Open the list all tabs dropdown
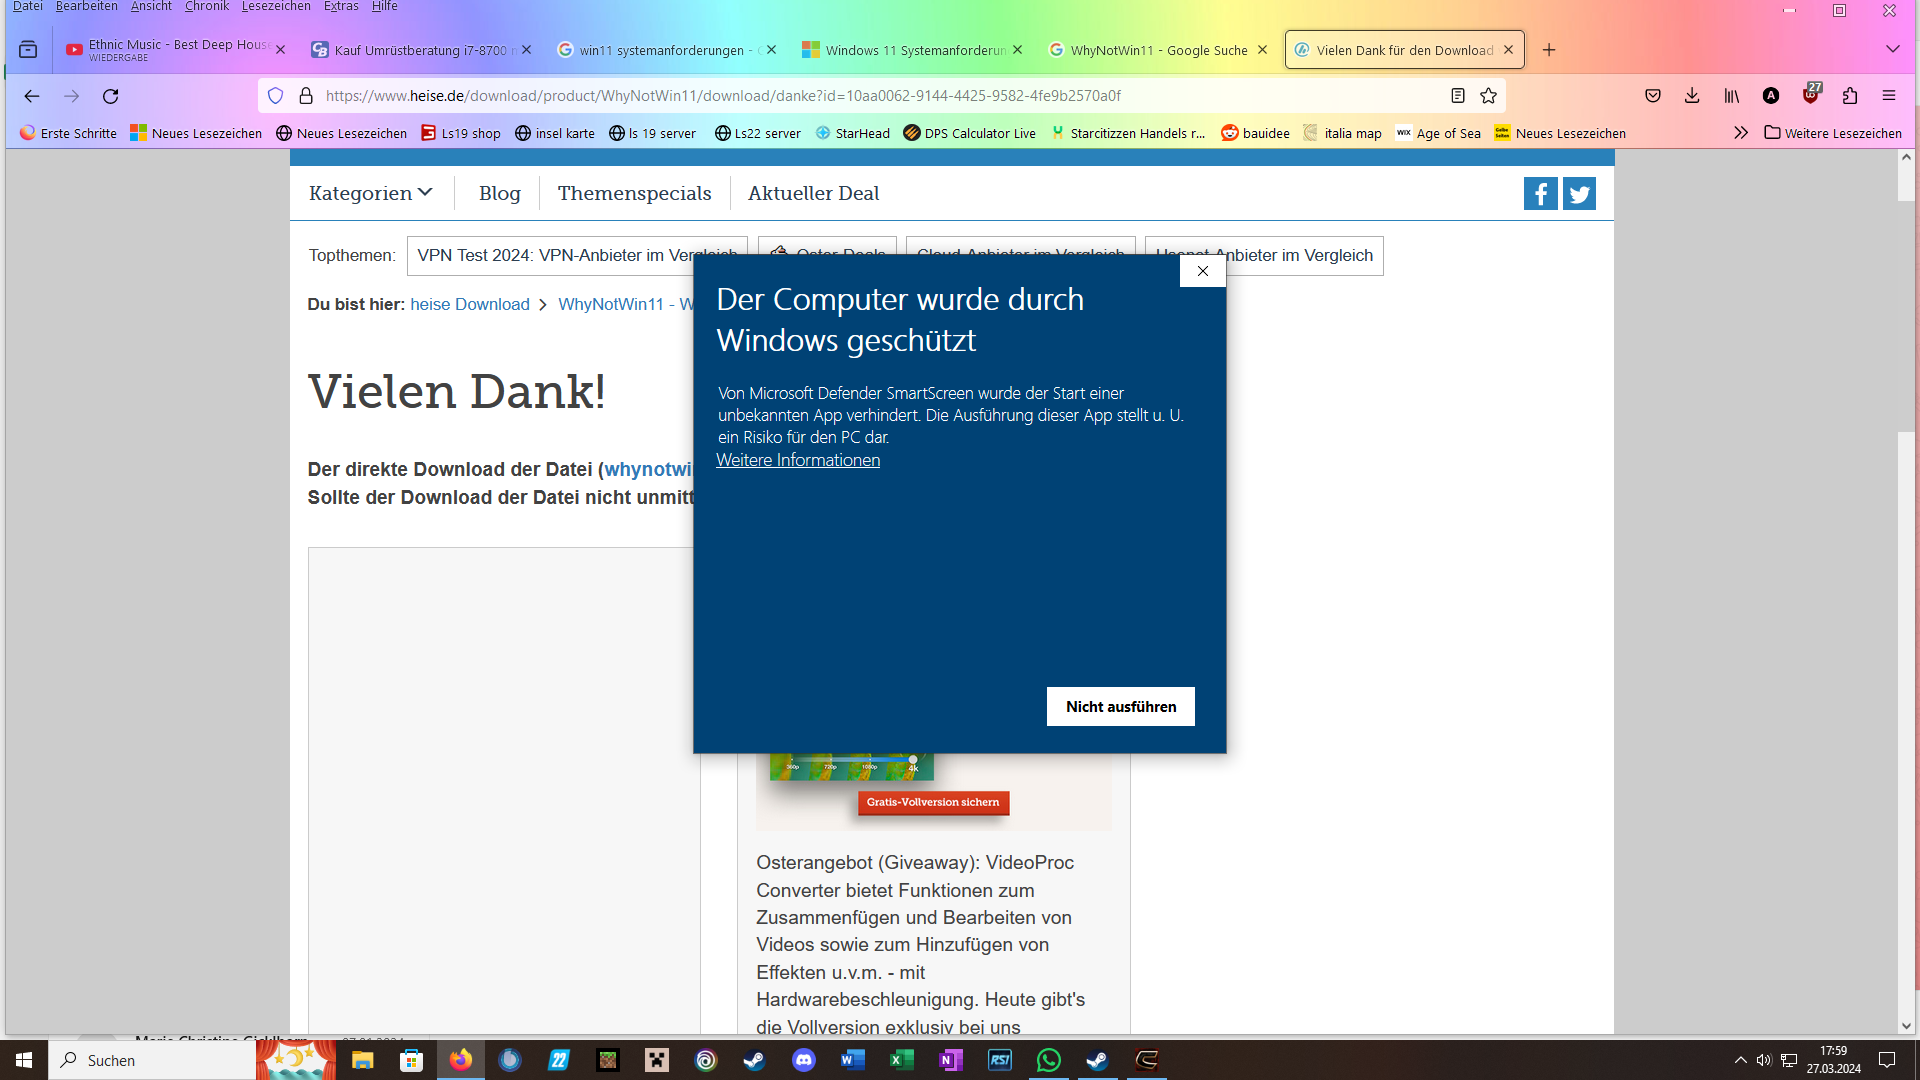The width and height of the screenshot is (1920, 1080). (x=1892, y=50)
